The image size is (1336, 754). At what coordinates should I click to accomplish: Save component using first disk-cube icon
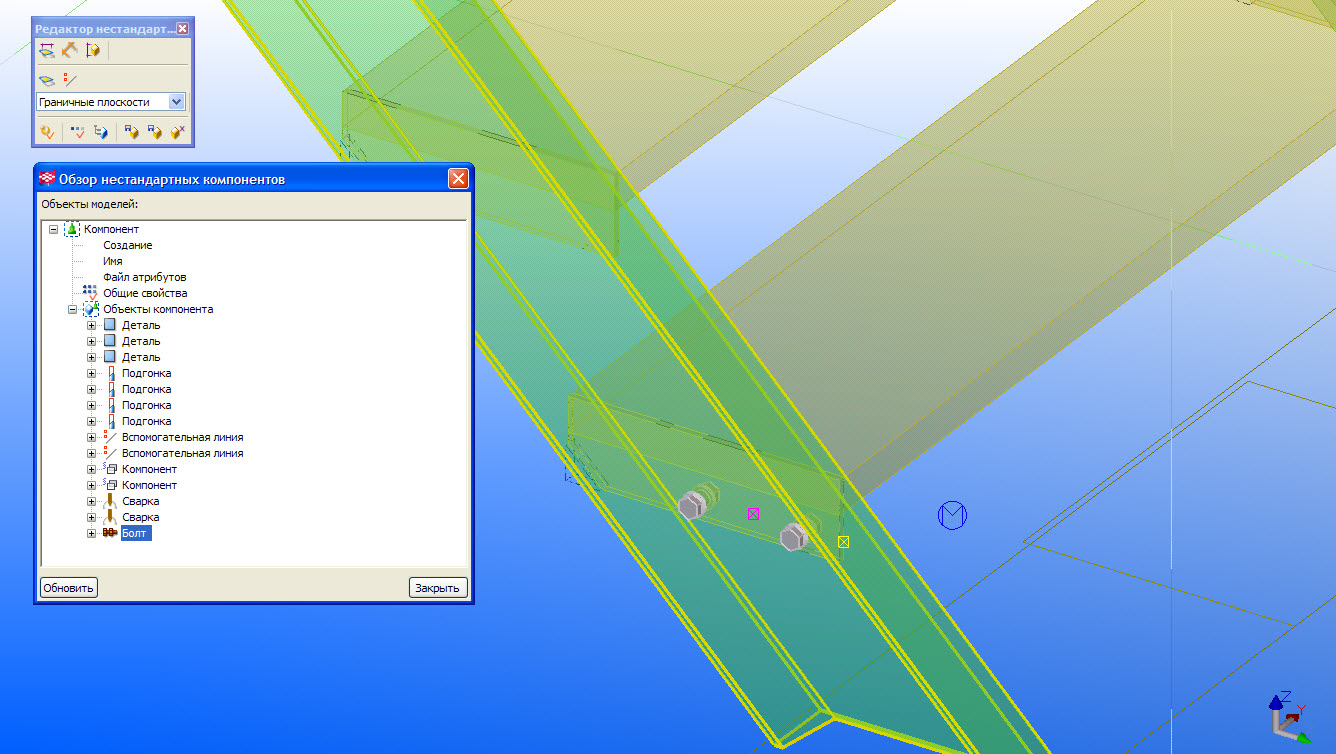point(131,131)
